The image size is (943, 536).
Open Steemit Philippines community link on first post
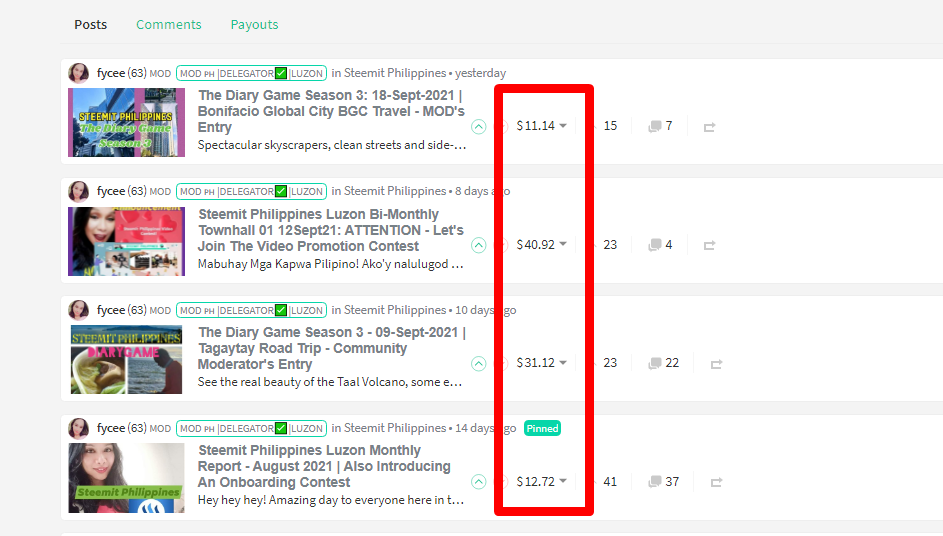395,73
